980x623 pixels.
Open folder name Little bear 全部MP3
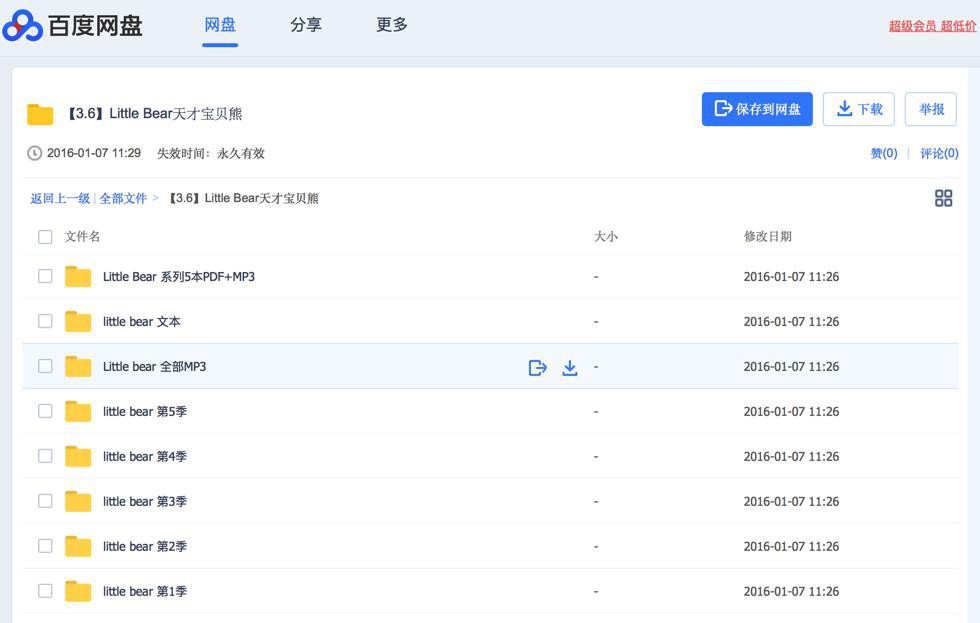[x=154, y=367]
